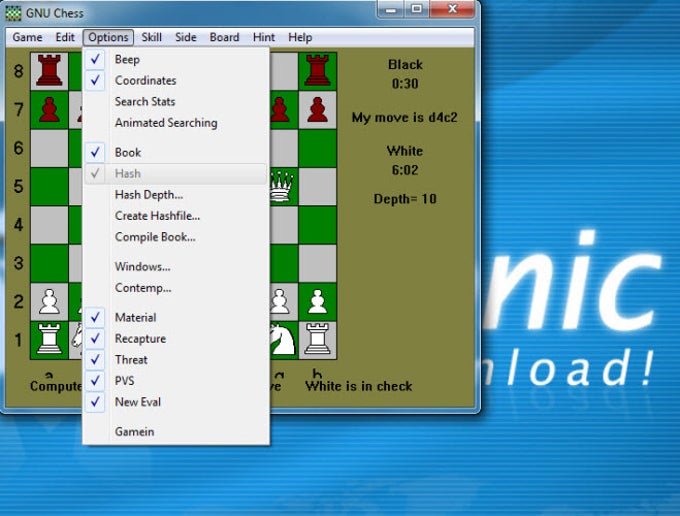
Task: Open the Contemp... menu entry
Action: tap(176, 288)
